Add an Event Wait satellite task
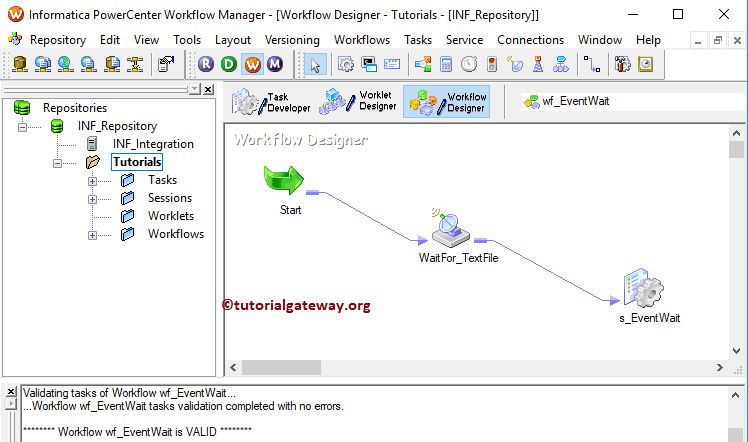 click(x=515, y=64)
